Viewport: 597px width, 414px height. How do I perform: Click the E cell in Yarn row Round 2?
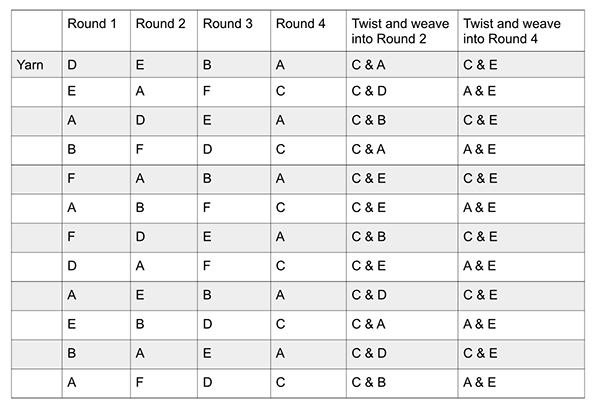coord(164,65)
